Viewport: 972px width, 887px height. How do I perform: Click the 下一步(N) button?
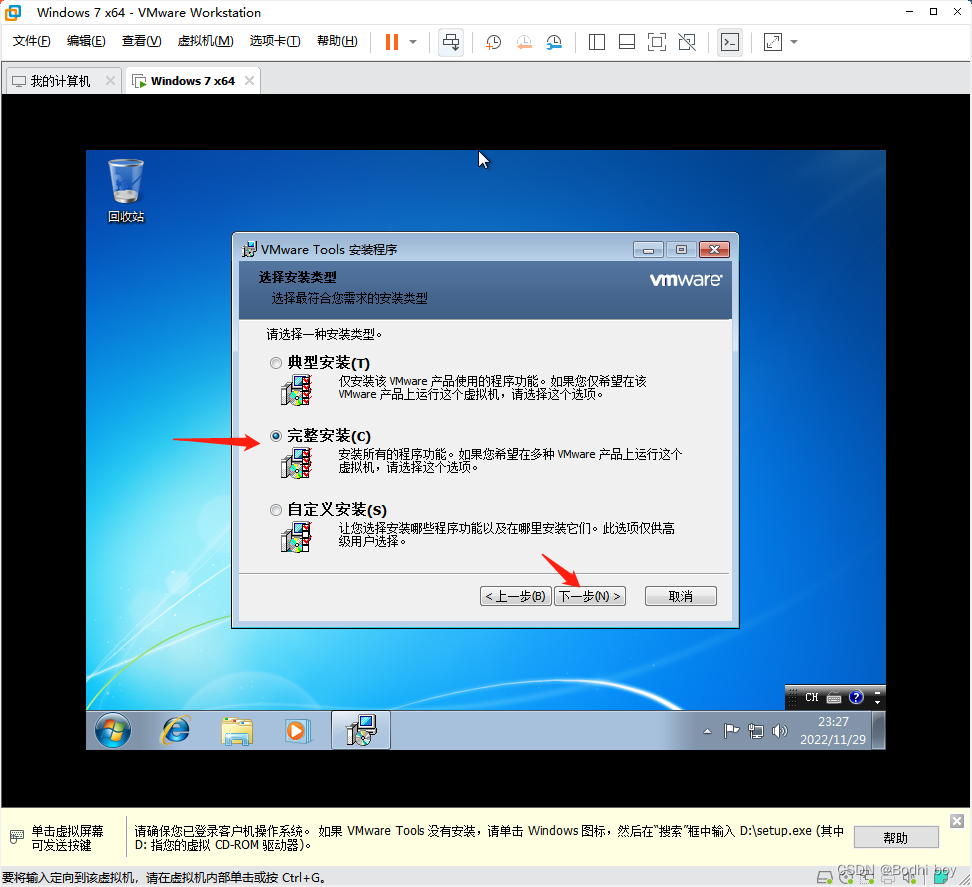[590, 596]
